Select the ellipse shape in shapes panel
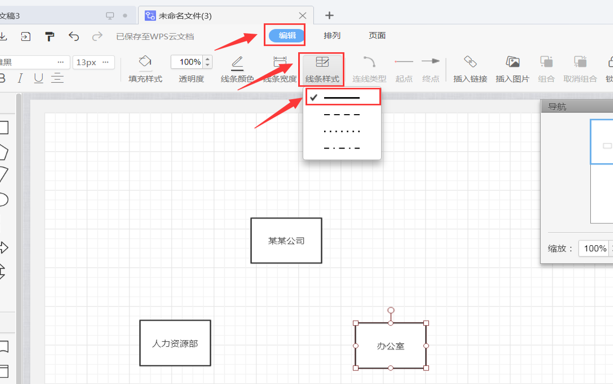Screen dimensions: 613x387 tap(3, 199)
